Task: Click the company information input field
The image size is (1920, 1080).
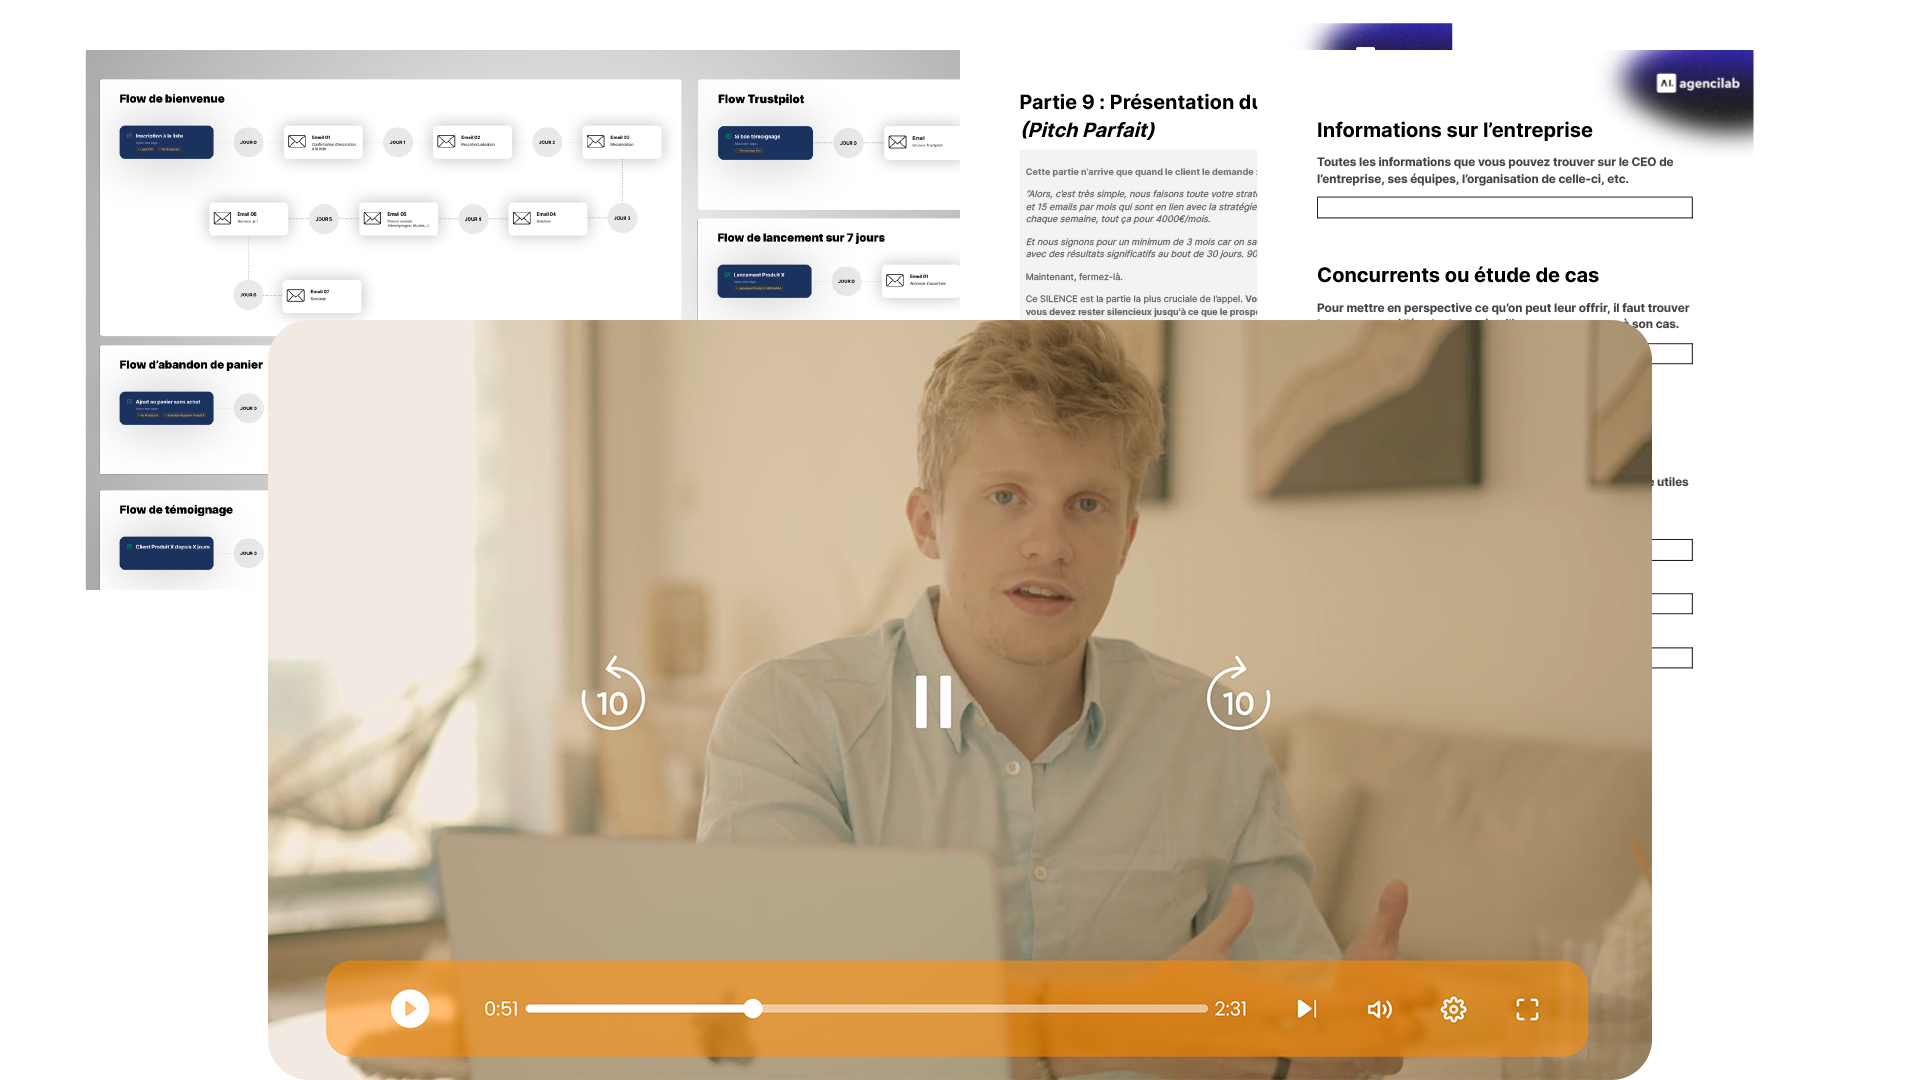Action: [x=1504, y=208]
